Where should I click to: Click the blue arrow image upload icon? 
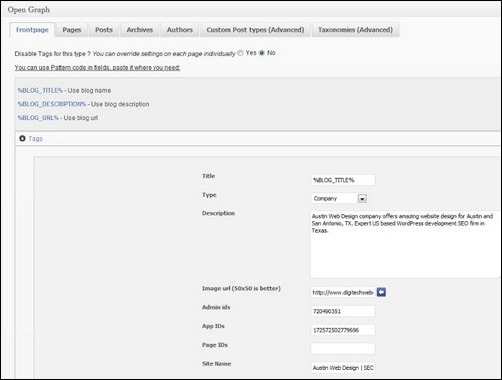[x=381, y=292]
